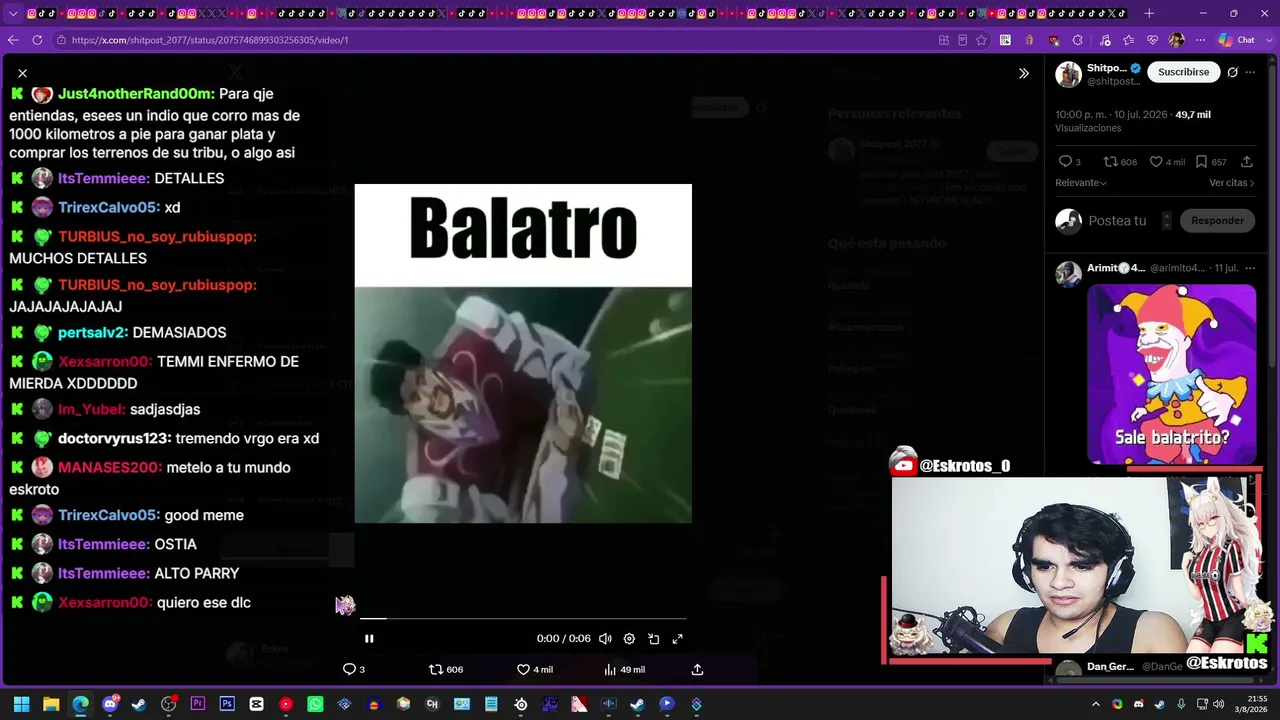
Task: Expand the Relevante sort dropdown
Action: tap(1081, 183)
